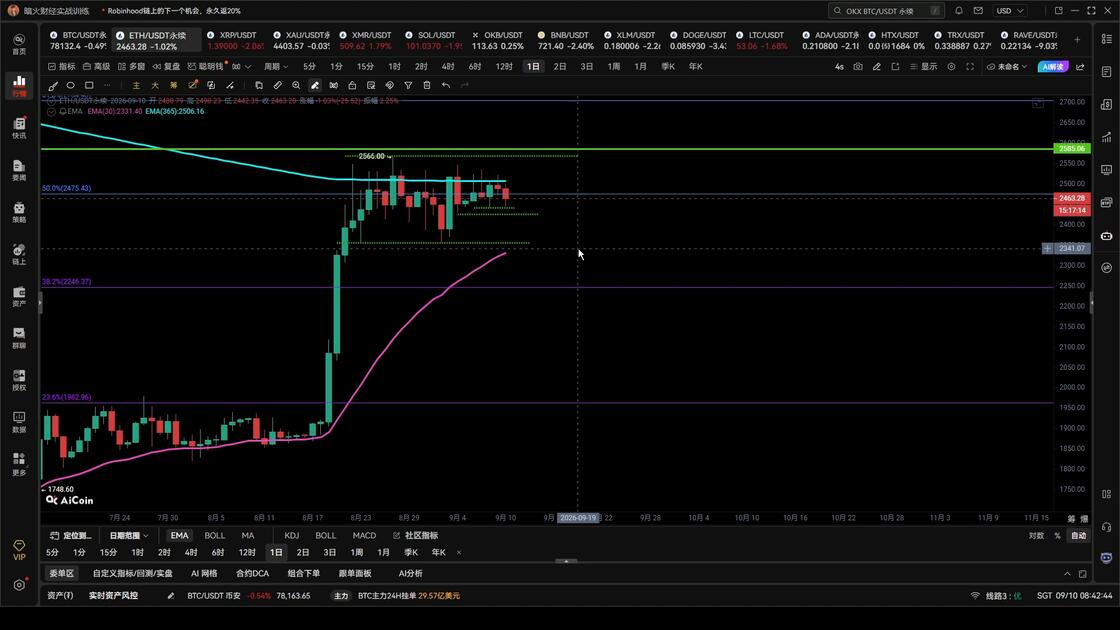
Task: Expand the 日期范围 date range dropdown
Action: coord(129,536)
